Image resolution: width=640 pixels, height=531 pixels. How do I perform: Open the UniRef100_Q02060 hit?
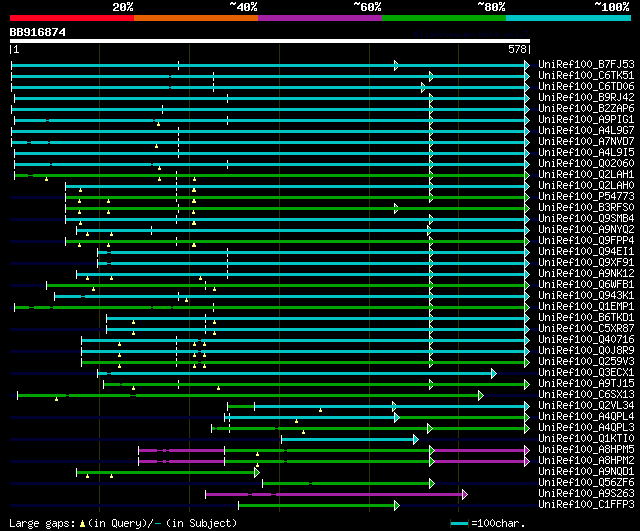coord(586,164)
